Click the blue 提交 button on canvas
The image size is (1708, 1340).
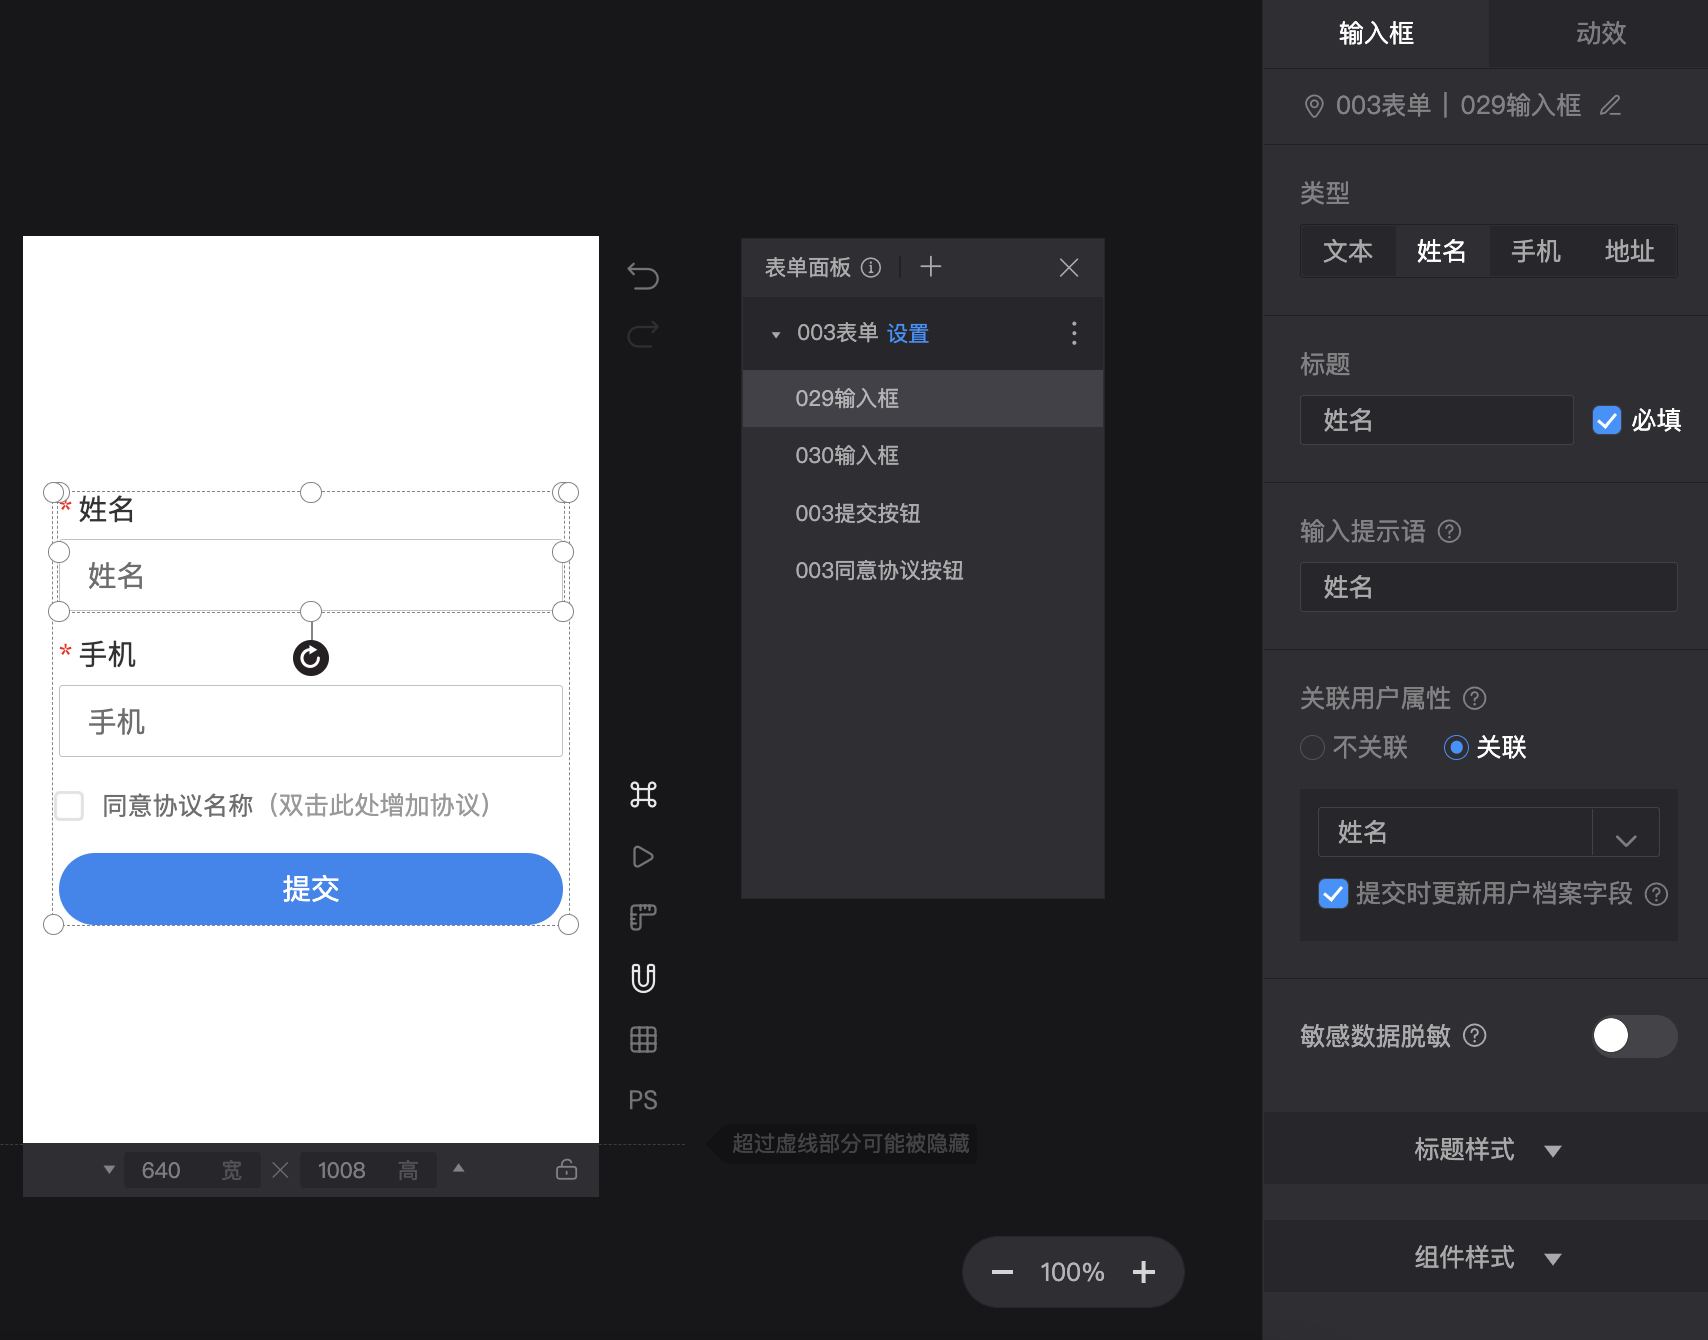[x=311, y=889]
